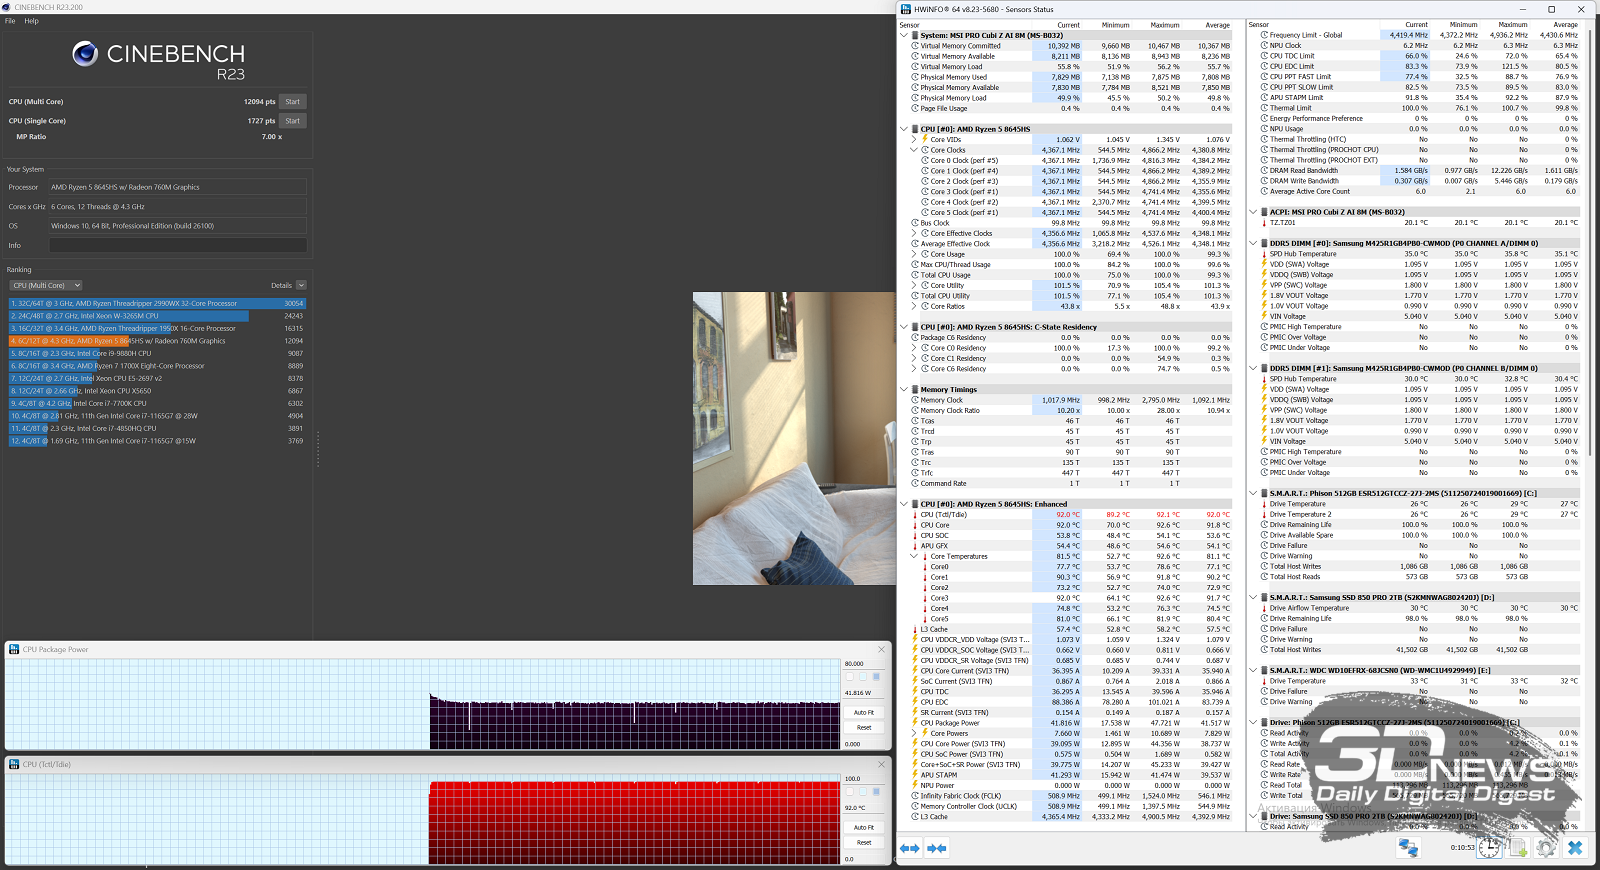Select white swatch in CPU (Tctl/Tdie) graph
1600x870 pixels.
(850, 791)
